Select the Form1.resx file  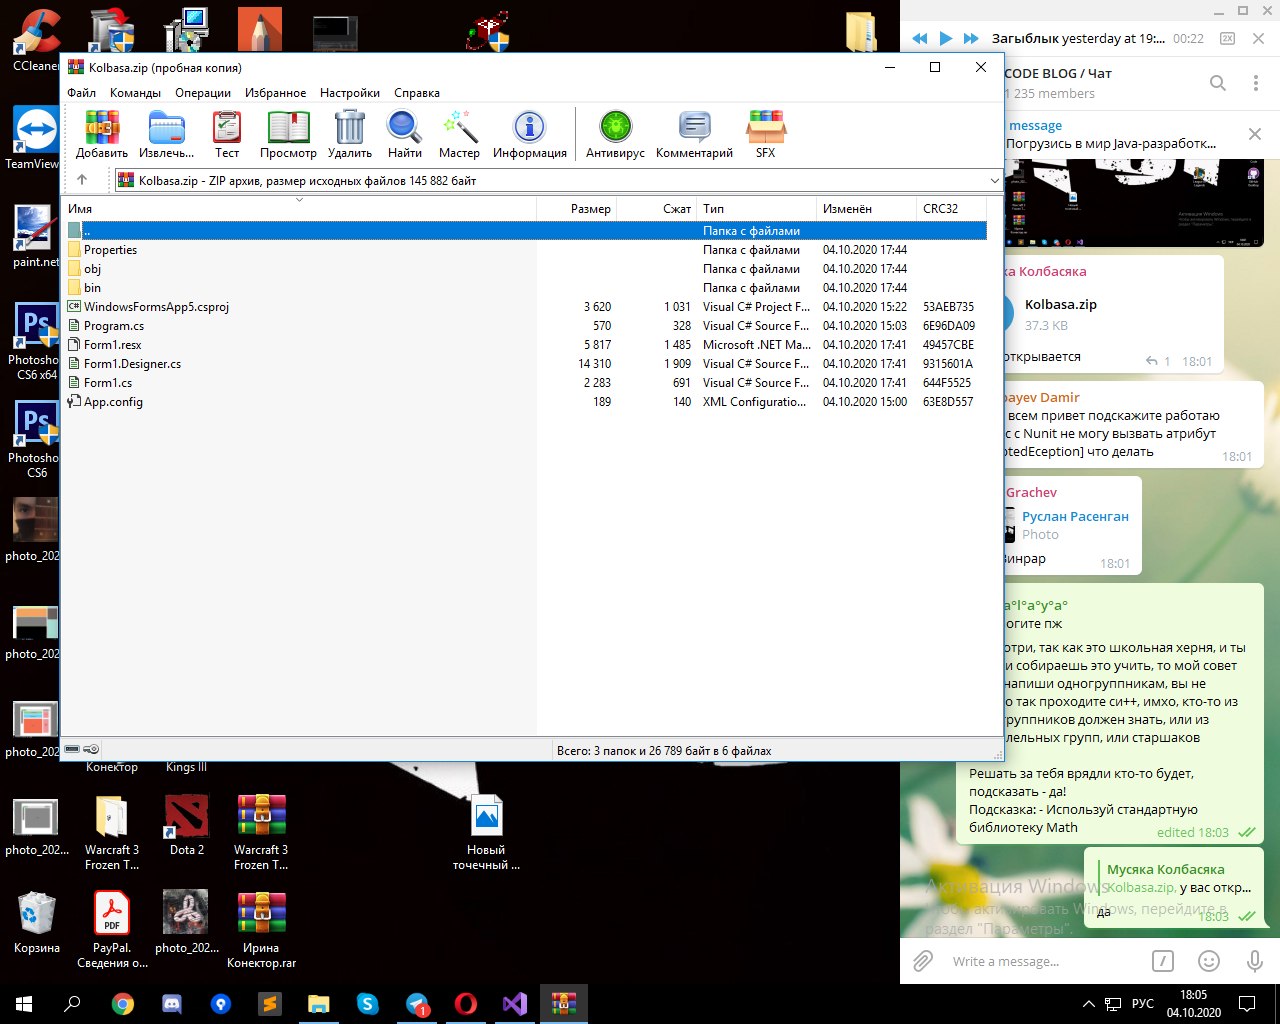(525, 345)
